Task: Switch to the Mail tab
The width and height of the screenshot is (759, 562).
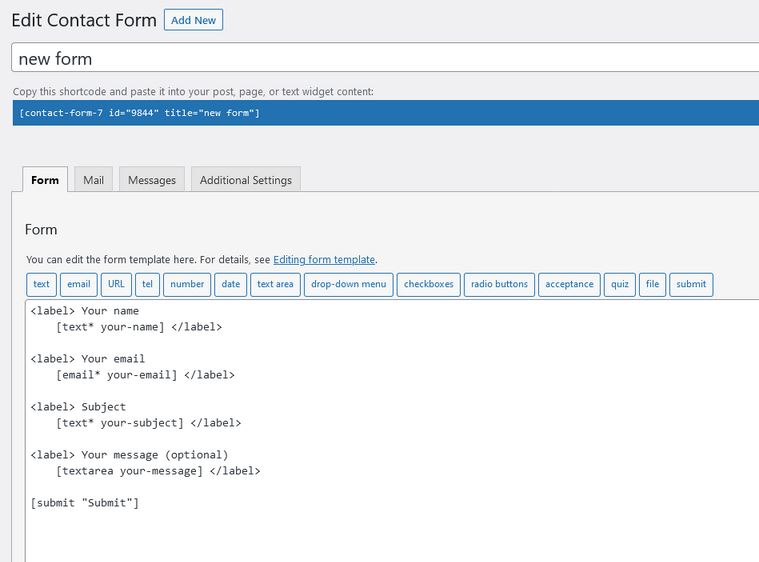Action: point(93,180)
